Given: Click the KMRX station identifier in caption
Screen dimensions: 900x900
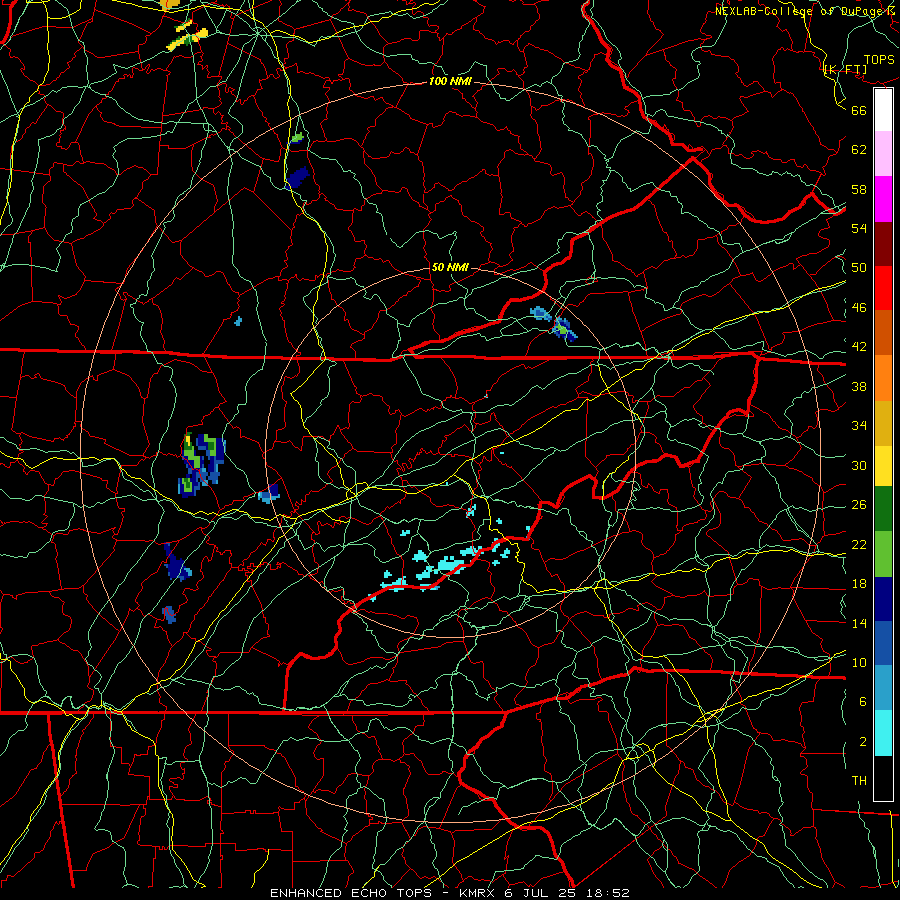Looking at the screenshot, I should tap(476, 893).
